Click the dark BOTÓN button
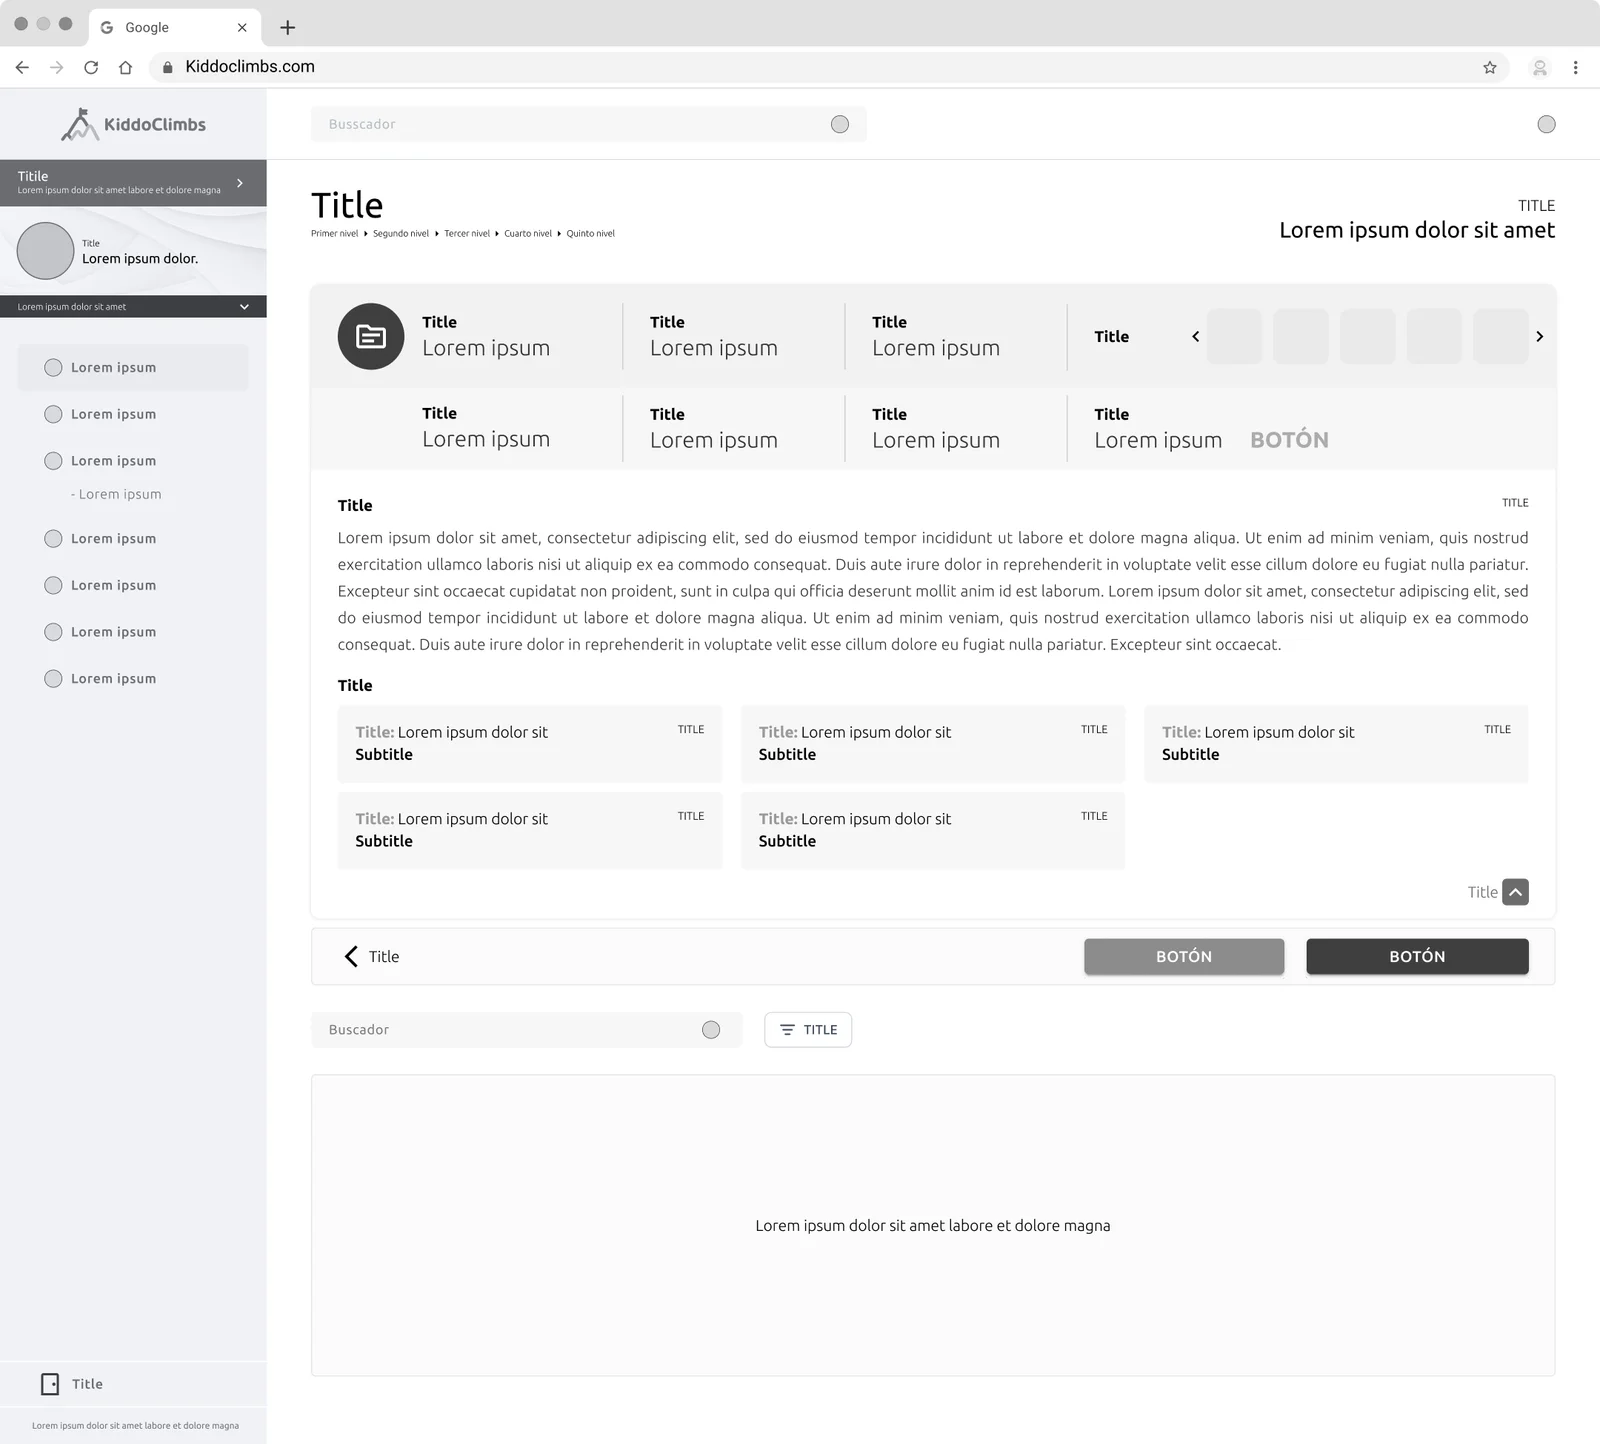This screenshot has height=1444, width=1600. point(1417,956)
